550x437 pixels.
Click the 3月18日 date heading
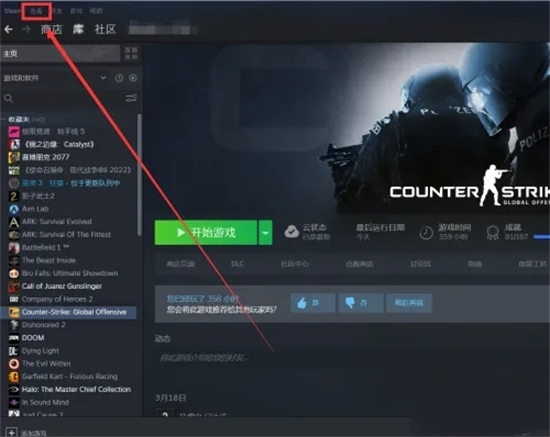click(x=170, y=398)
